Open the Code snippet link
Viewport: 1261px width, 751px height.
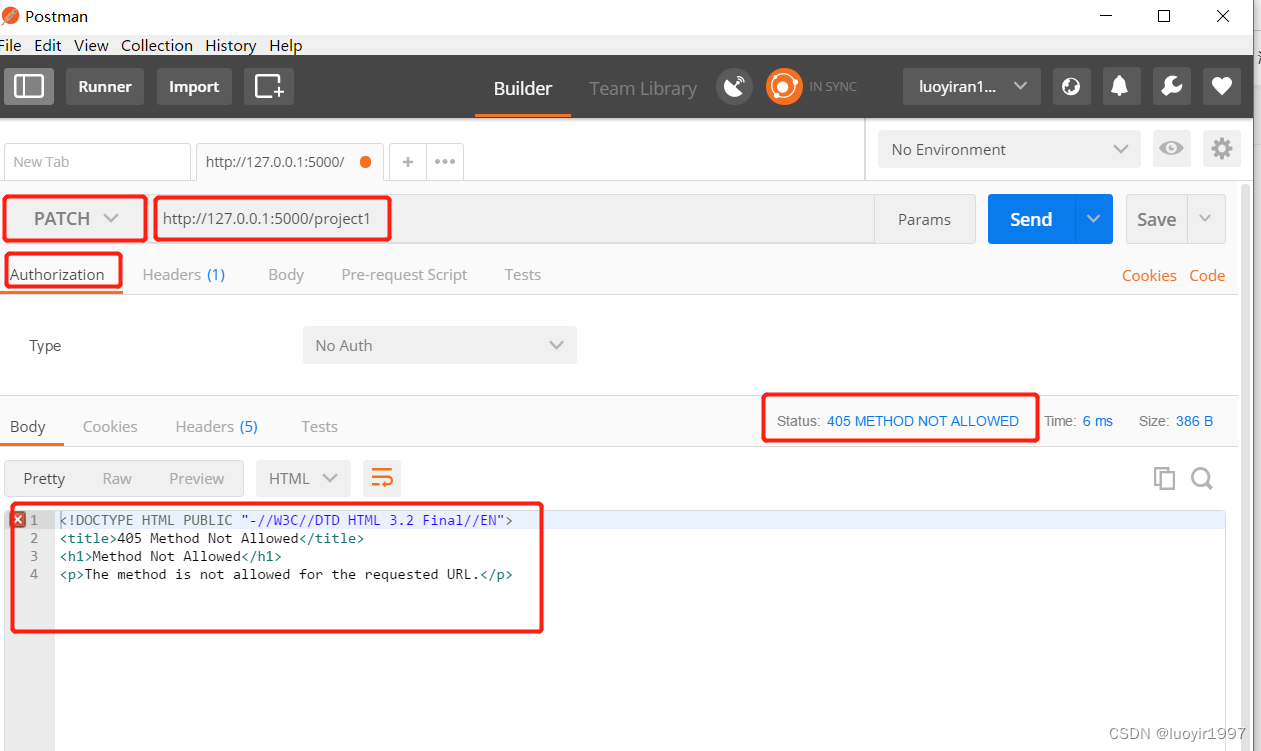point(1207,275)
